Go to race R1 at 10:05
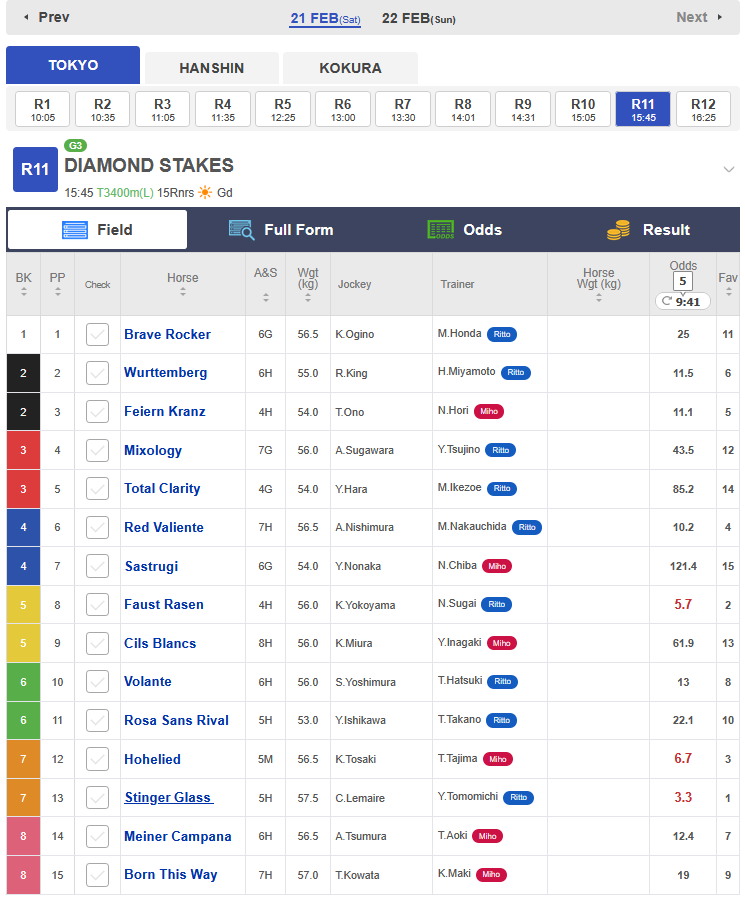The image size is (745, 901). tap(43, 109)
